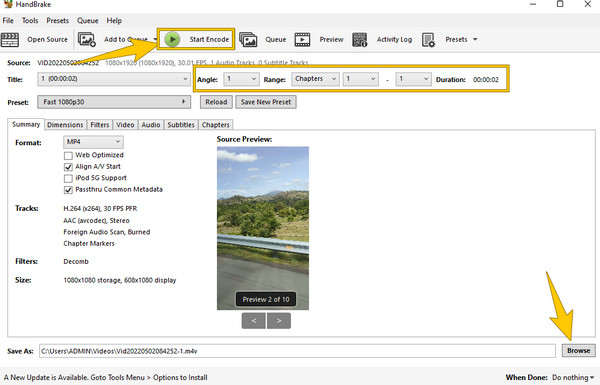The image size is (600, 385).
Task: Enable the Web Optimized checkbox
Action: (x=68, y=155)
